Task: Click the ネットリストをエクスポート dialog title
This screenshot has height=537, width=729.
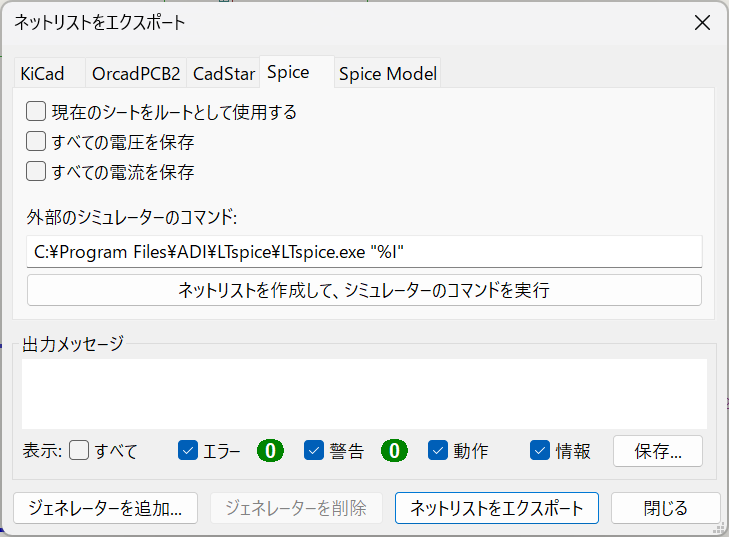Action: click(99, 22)
